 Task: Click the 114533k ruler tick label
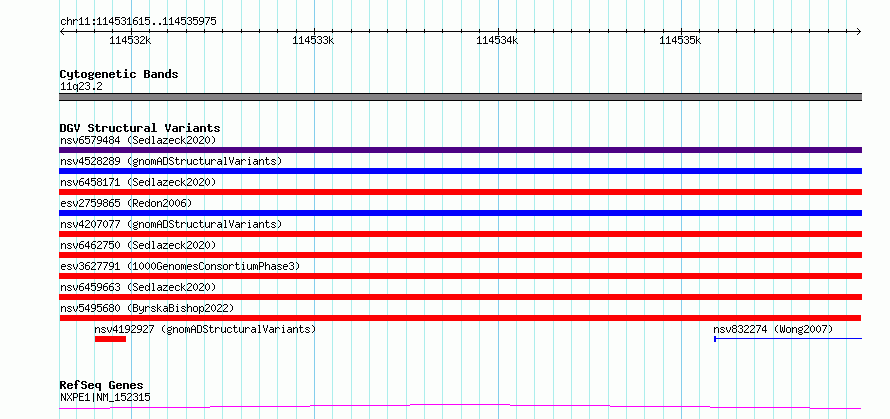[x=313, y=40]
